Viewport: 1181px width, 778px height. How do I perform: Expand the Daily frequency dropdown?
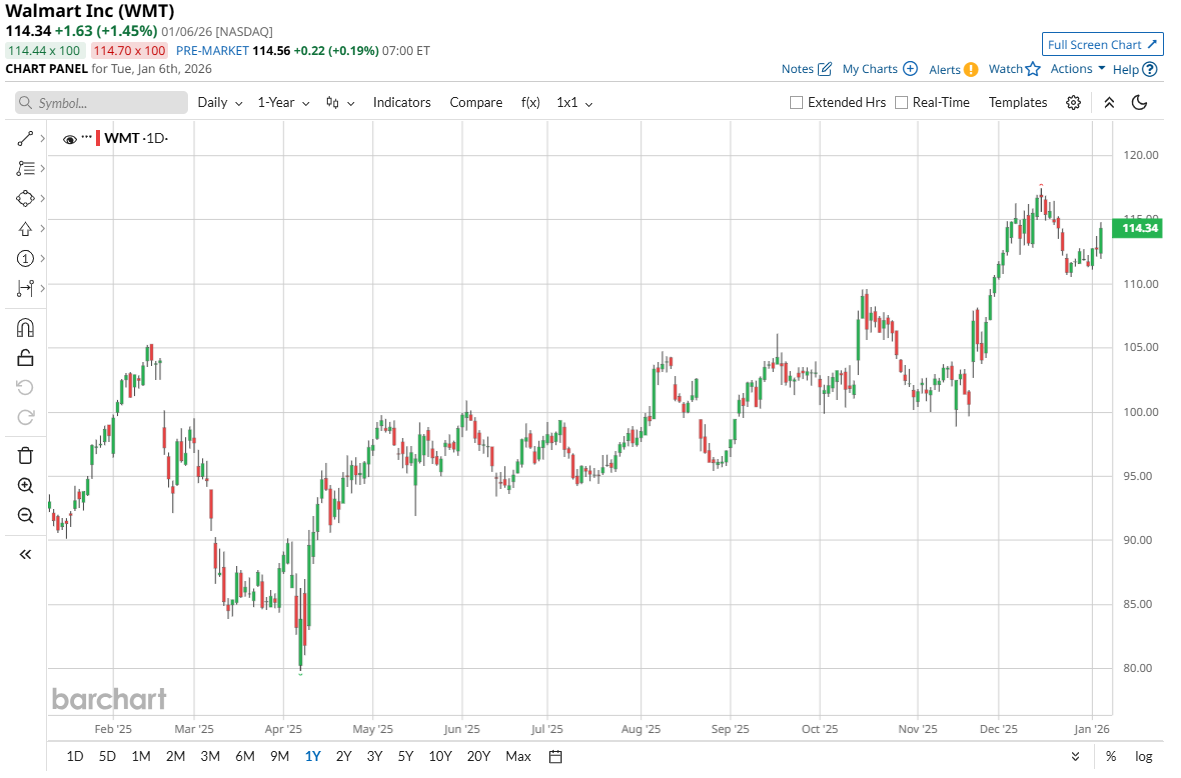[x=220, y=102]
